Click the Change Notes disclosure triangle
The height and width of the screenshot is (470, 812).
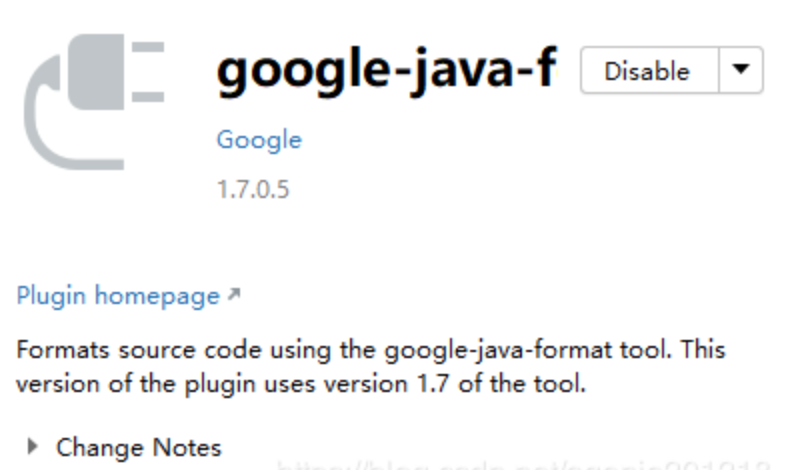pos(32,447)
